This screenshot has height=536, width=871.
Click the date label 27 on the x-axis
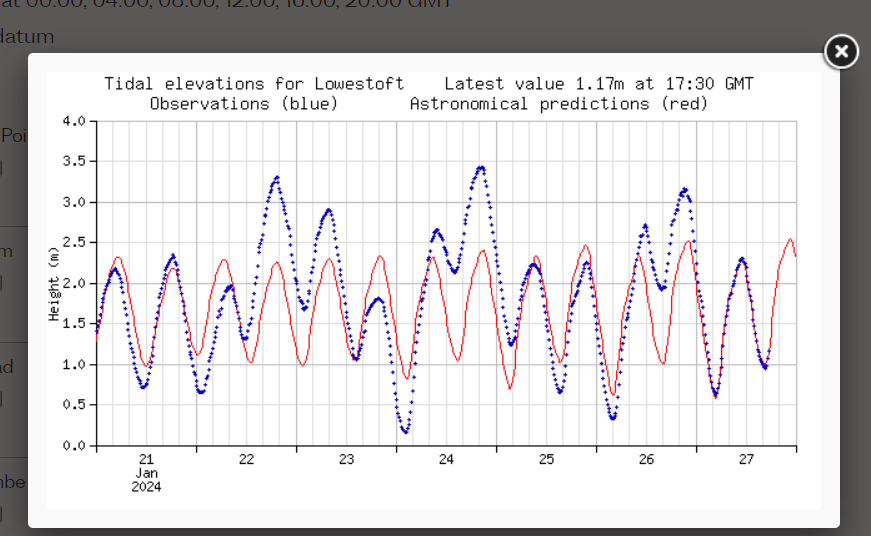747,460
